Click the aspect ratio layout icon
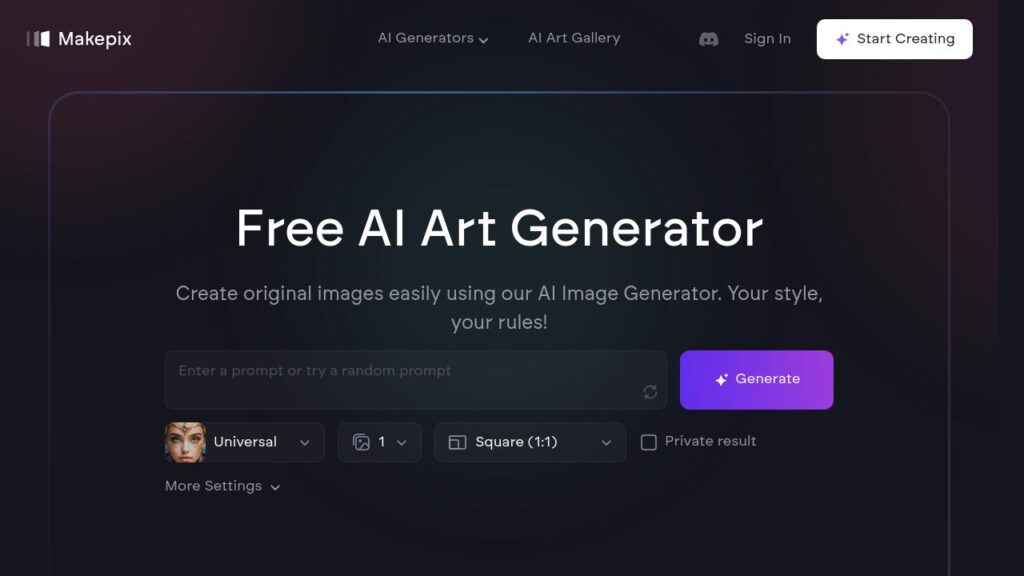Viewport: 1024px width, 576px height. click(x=457, y=443)
